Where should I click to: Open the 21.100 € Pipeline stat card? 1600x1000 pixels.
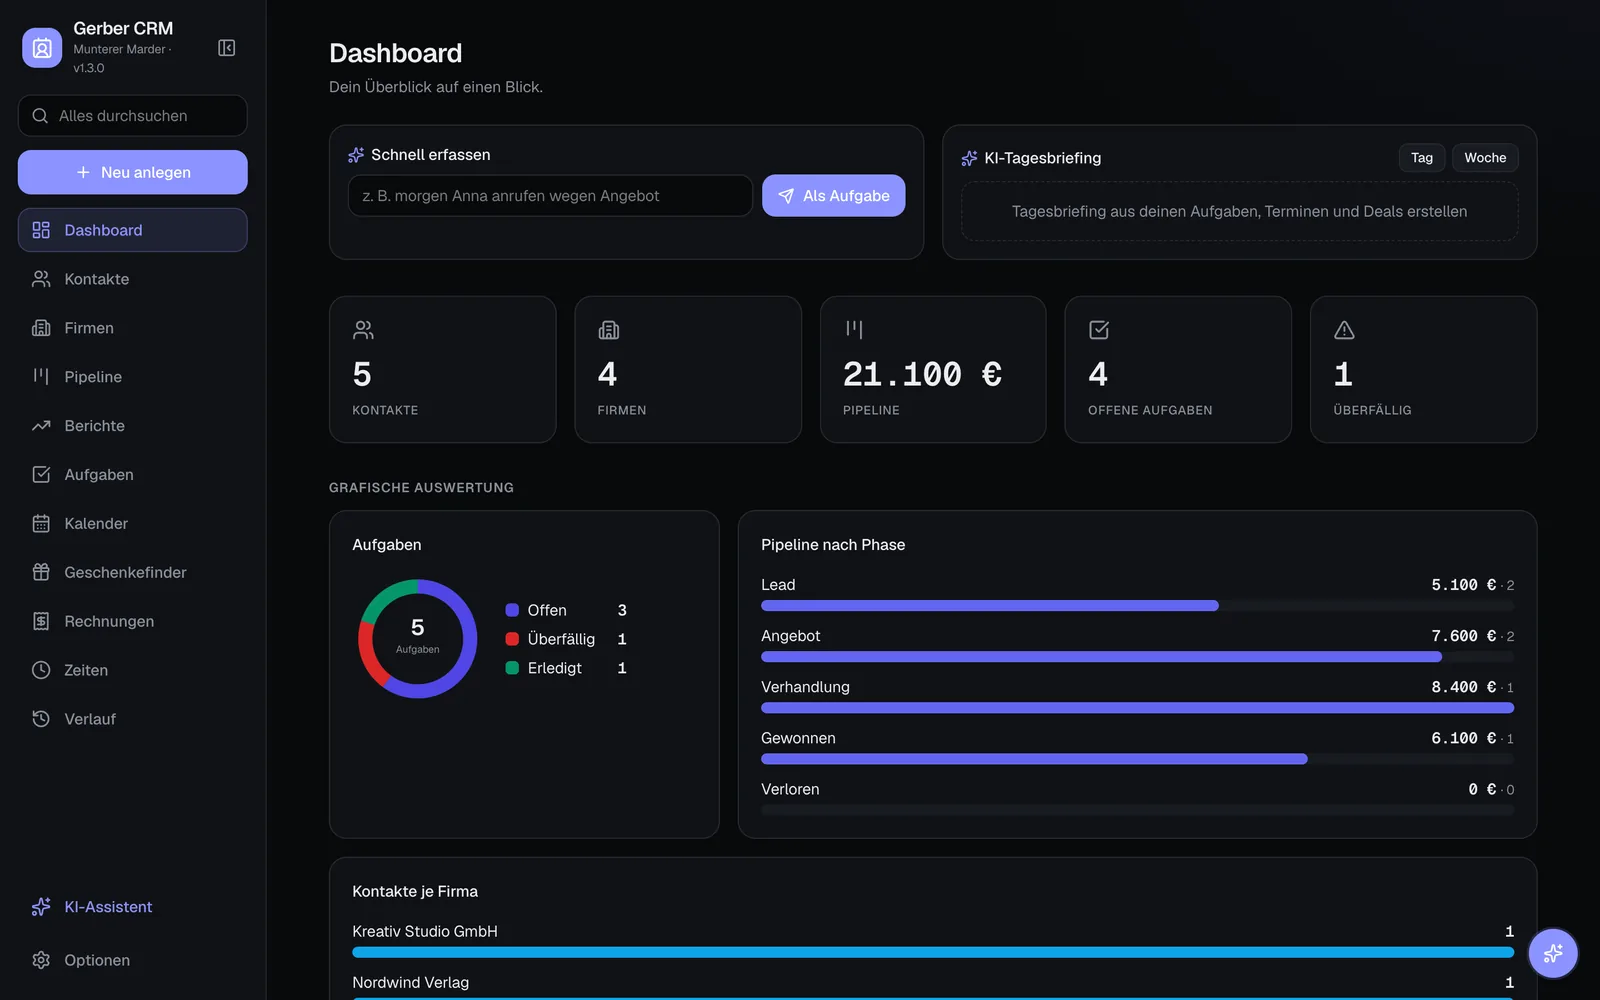(x=933, y=369)
